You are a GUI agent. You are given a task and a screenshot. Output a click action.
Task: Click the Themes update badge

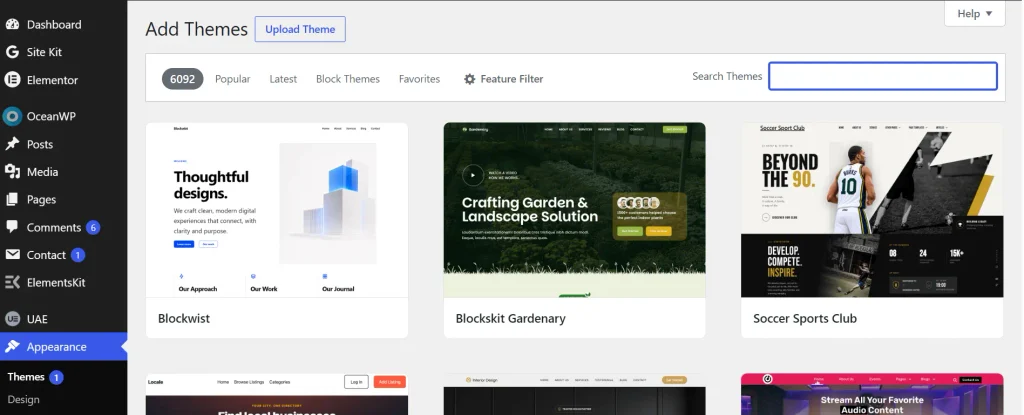click(56, 377)
